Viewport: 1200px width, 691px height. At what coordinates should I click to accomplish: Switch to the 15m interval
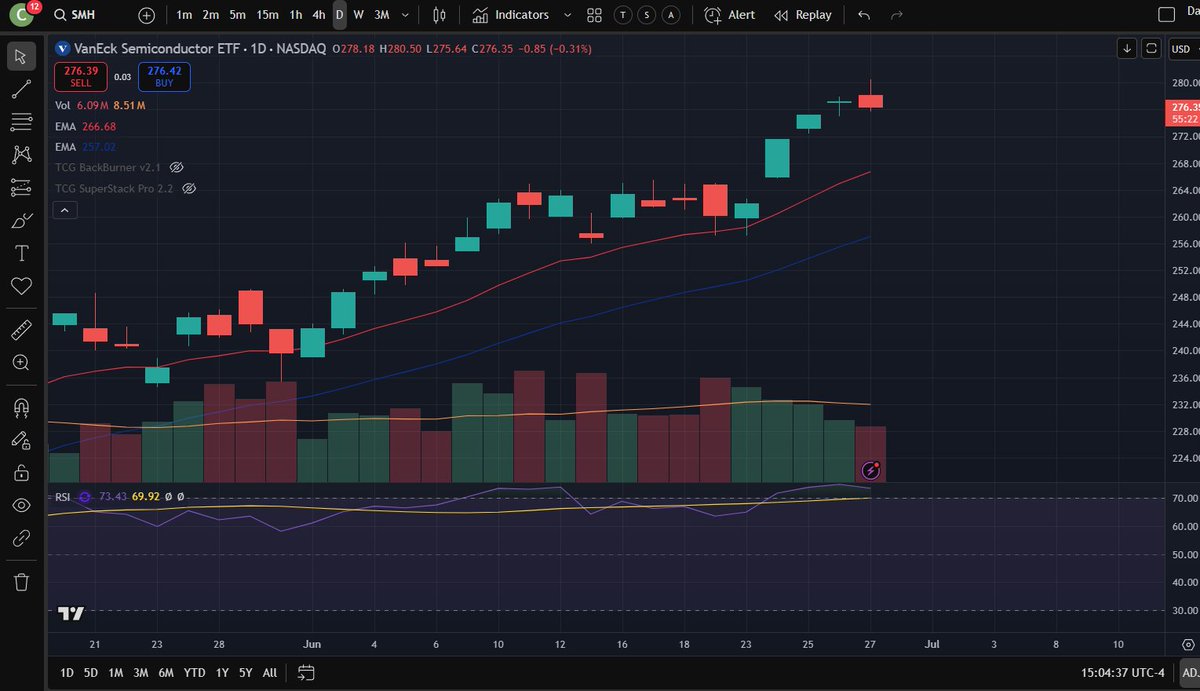(267, 15)
